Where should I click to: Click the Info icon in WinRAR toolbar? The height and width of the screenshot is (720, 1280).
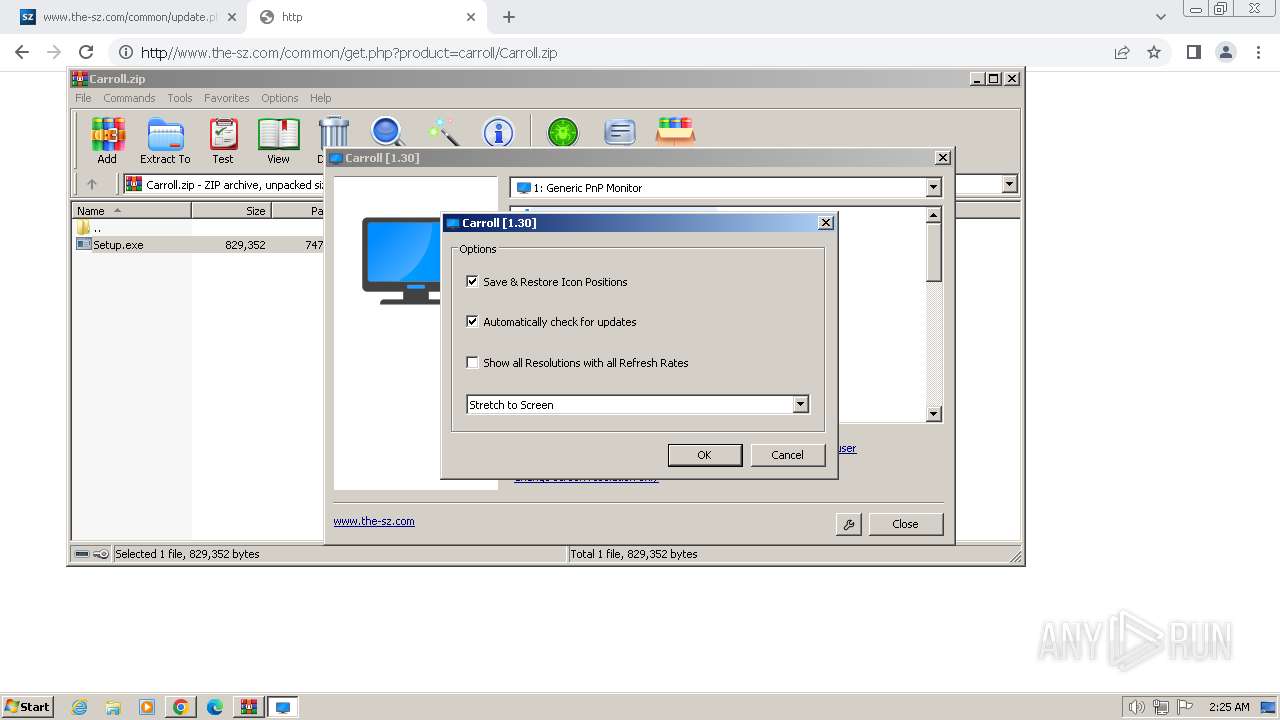click(498, 131)
